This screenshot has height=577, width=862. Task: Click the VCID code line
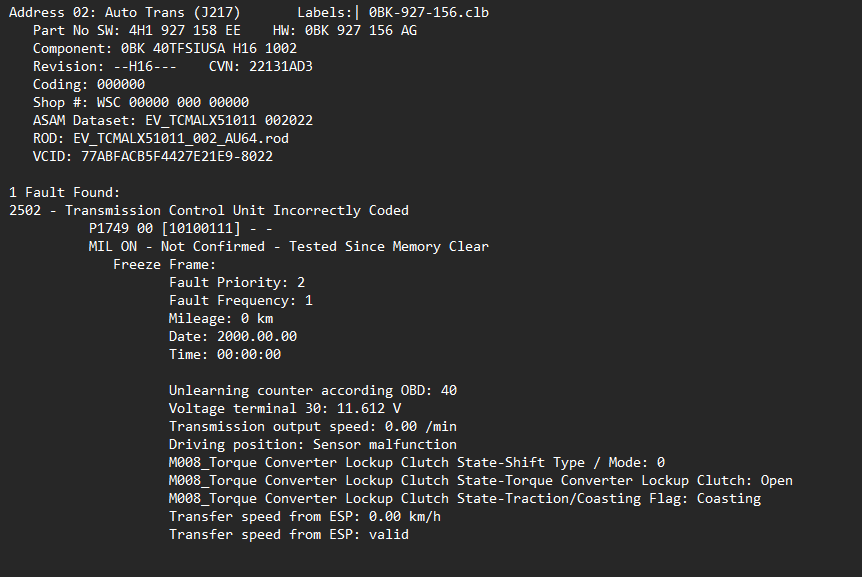152,156
